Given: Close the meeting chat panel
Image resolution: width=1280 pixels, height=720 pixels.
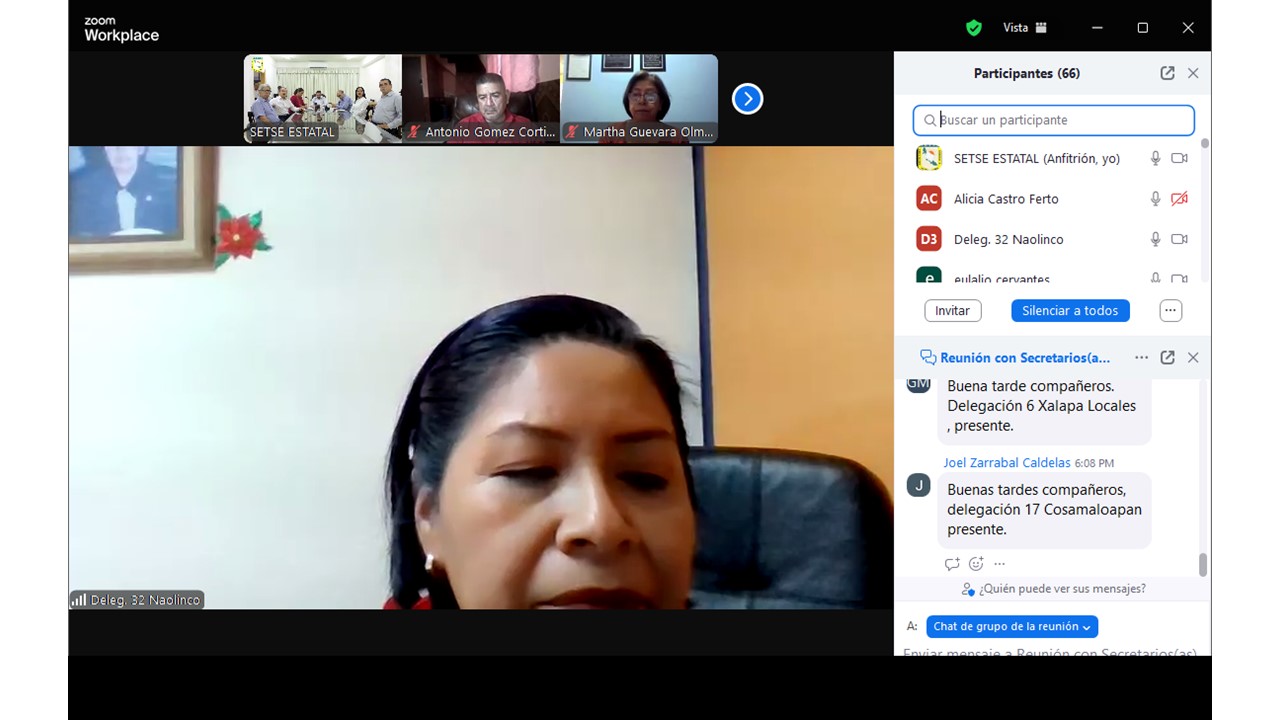Looking at the screenshot, I should click(1193, 357).
